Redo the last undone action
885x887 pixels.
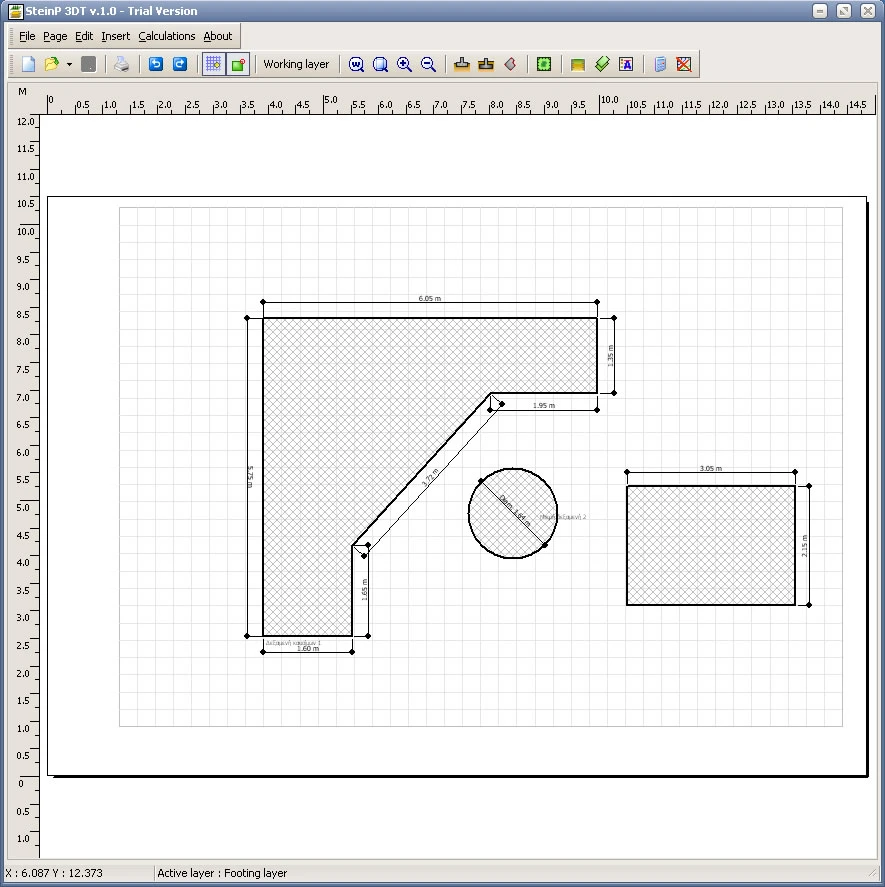[180, 64]
